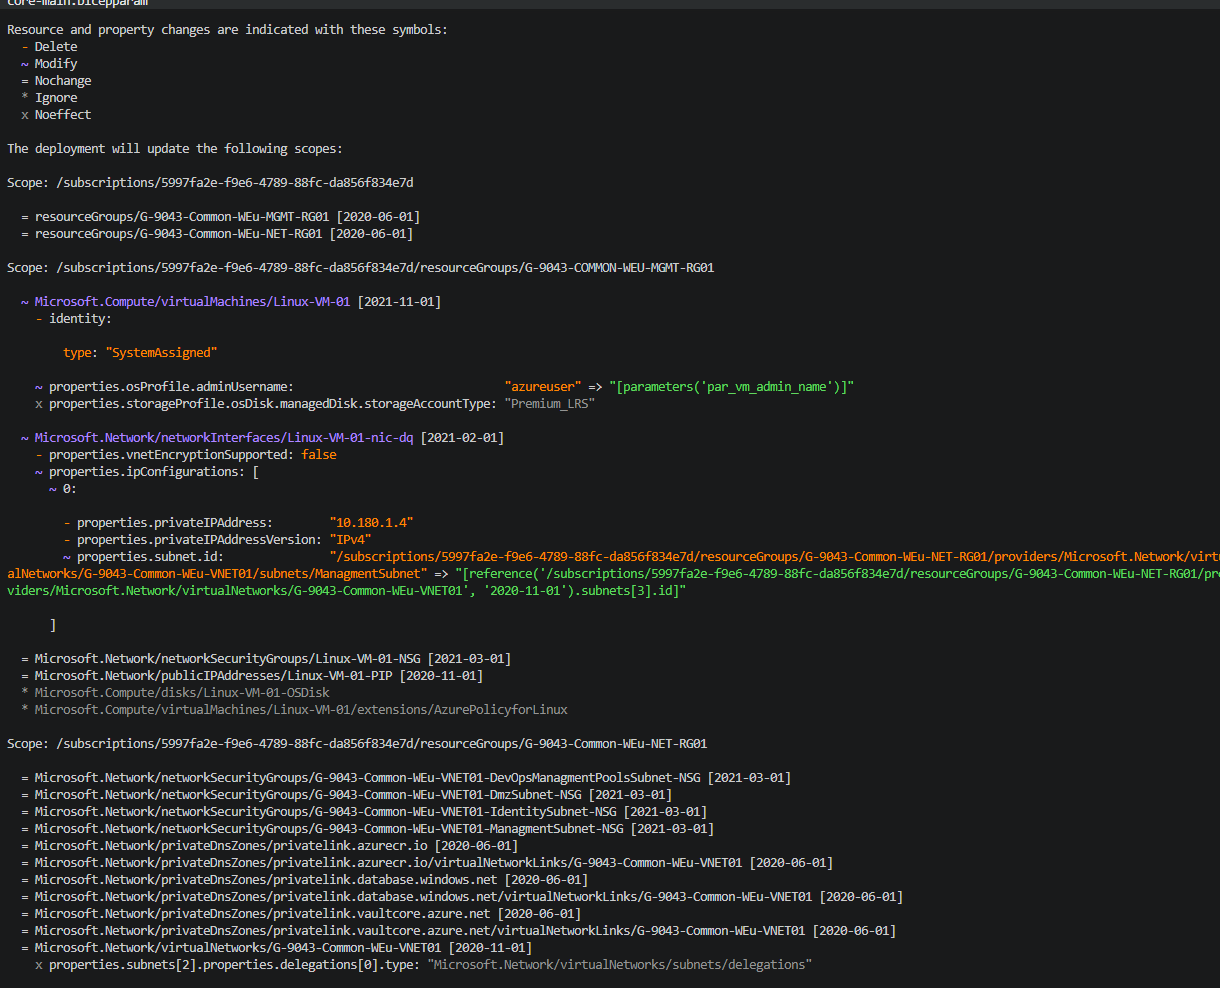Viewport: 1220px width, 988px height.
Task: Click the privatelink.azurecr.io DNS zone line
Action: [x=269, y=845]
